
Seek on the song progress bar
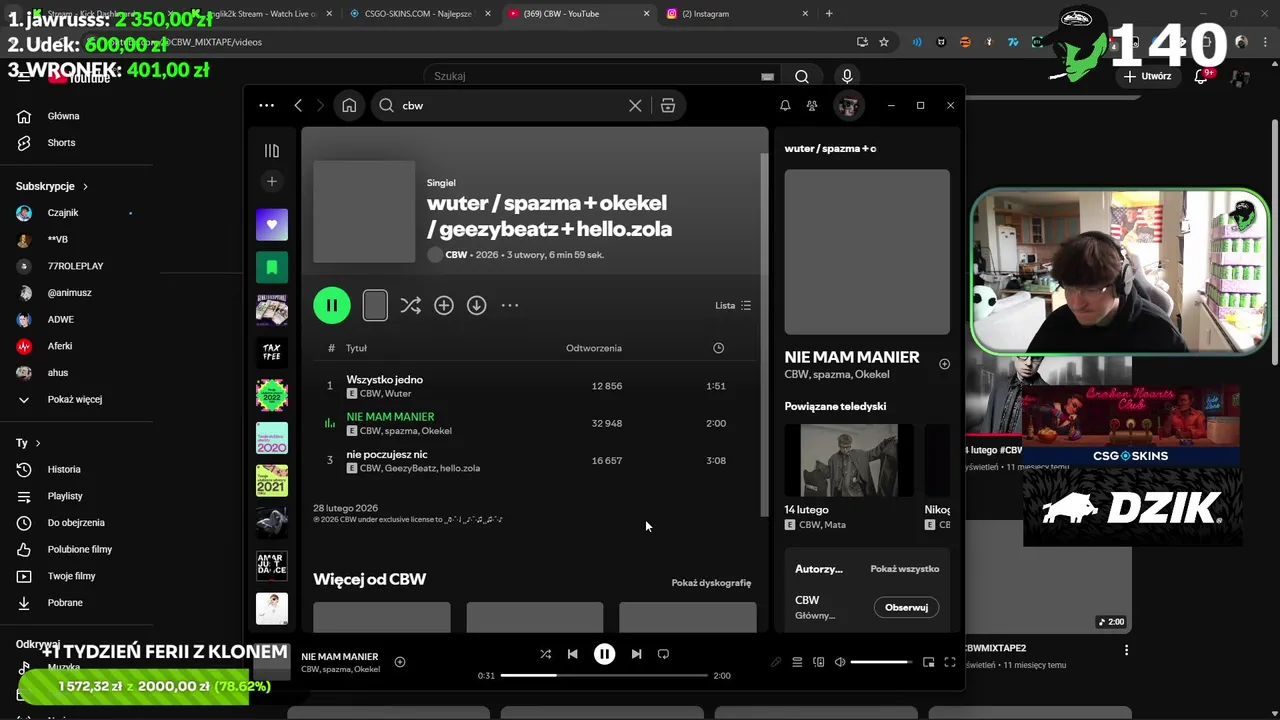tap(604, 676)
